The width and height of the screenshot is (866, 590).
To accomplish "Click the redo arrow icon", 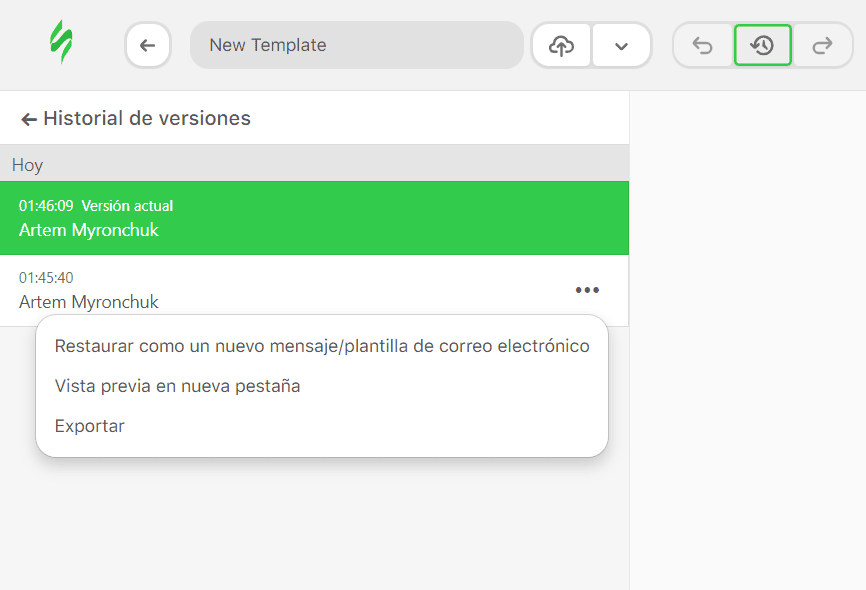I will (822, 45).
